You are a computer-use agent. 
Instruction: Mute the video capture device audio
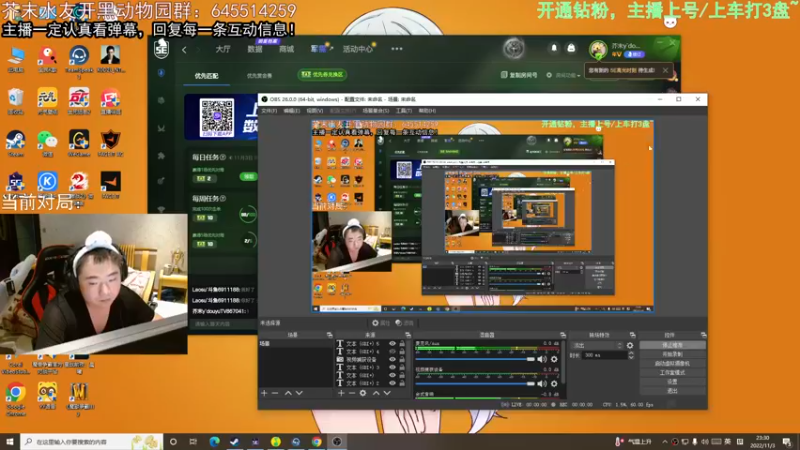pos(542,384)
